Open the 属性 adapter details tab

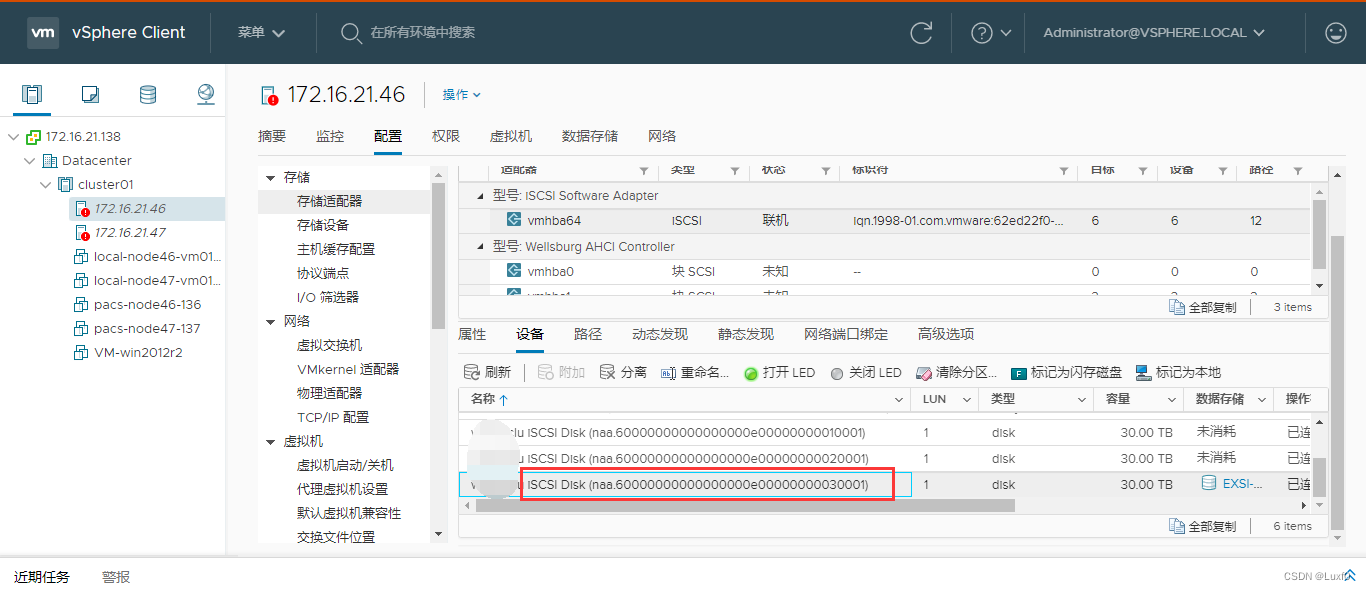click(x=472, y=334)
